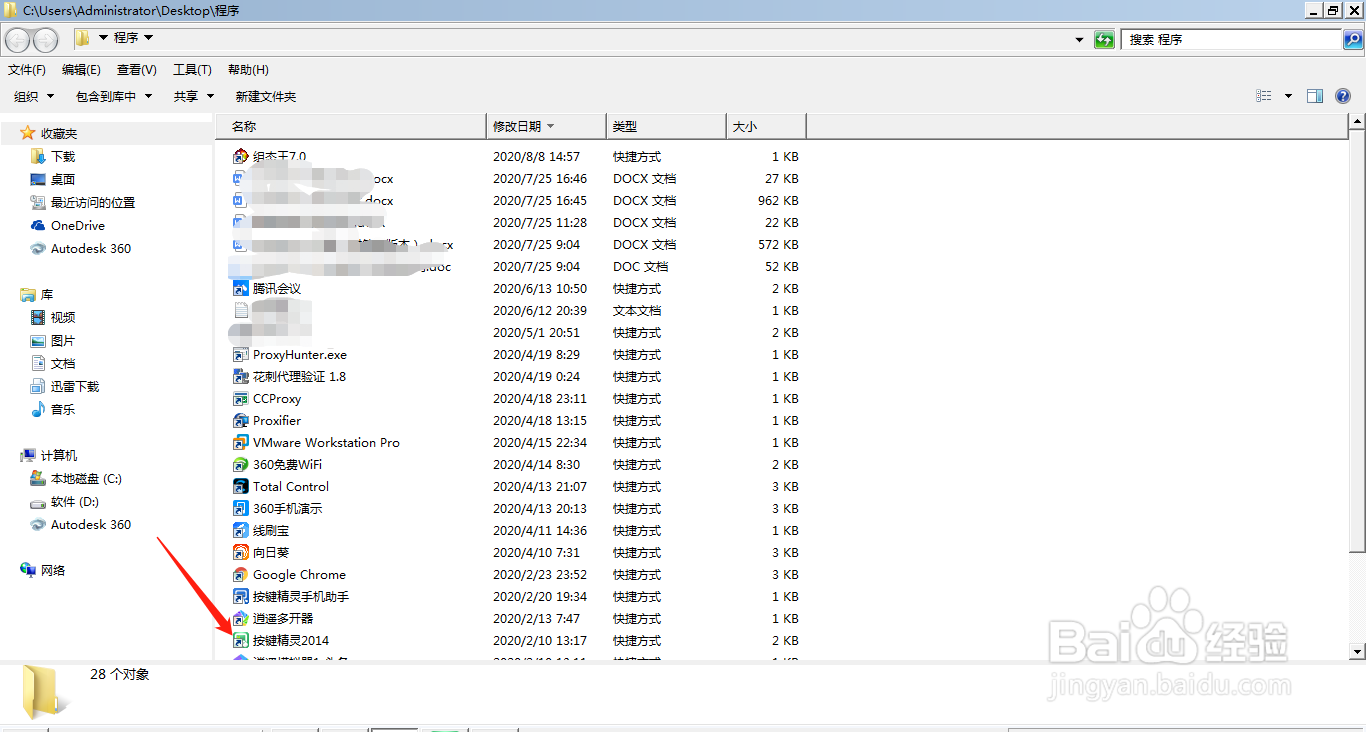The image size is (1366, 732).
Task: Select the 360手机演示 shortcut icon
Action: pos(240,508)
